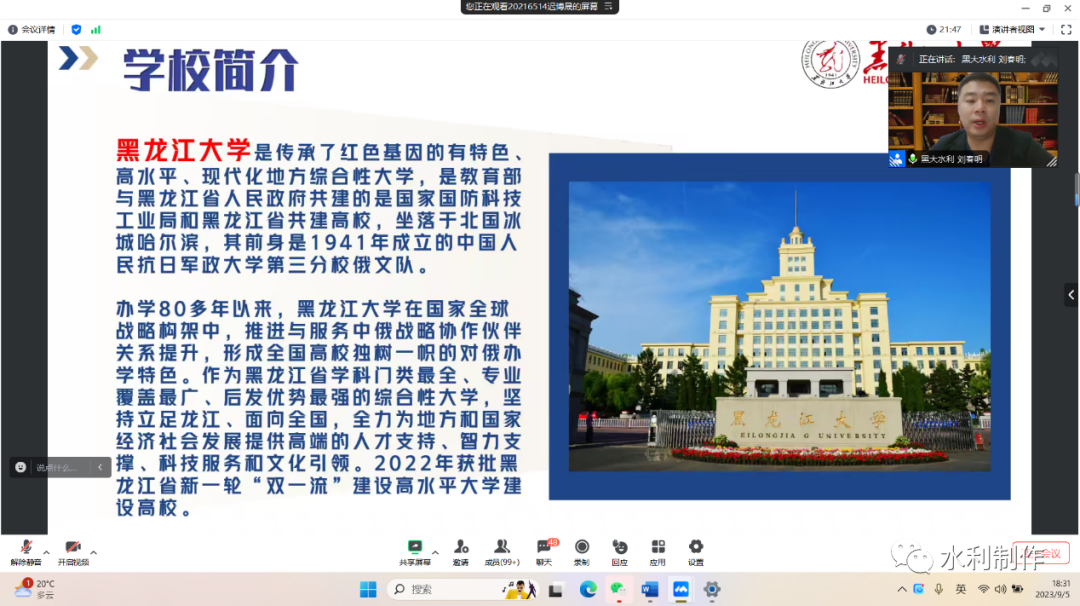Open Microsoft Edge from taskbar
Screen dimensions: 1080x606
pyautogui.click(x=588, y=589)
